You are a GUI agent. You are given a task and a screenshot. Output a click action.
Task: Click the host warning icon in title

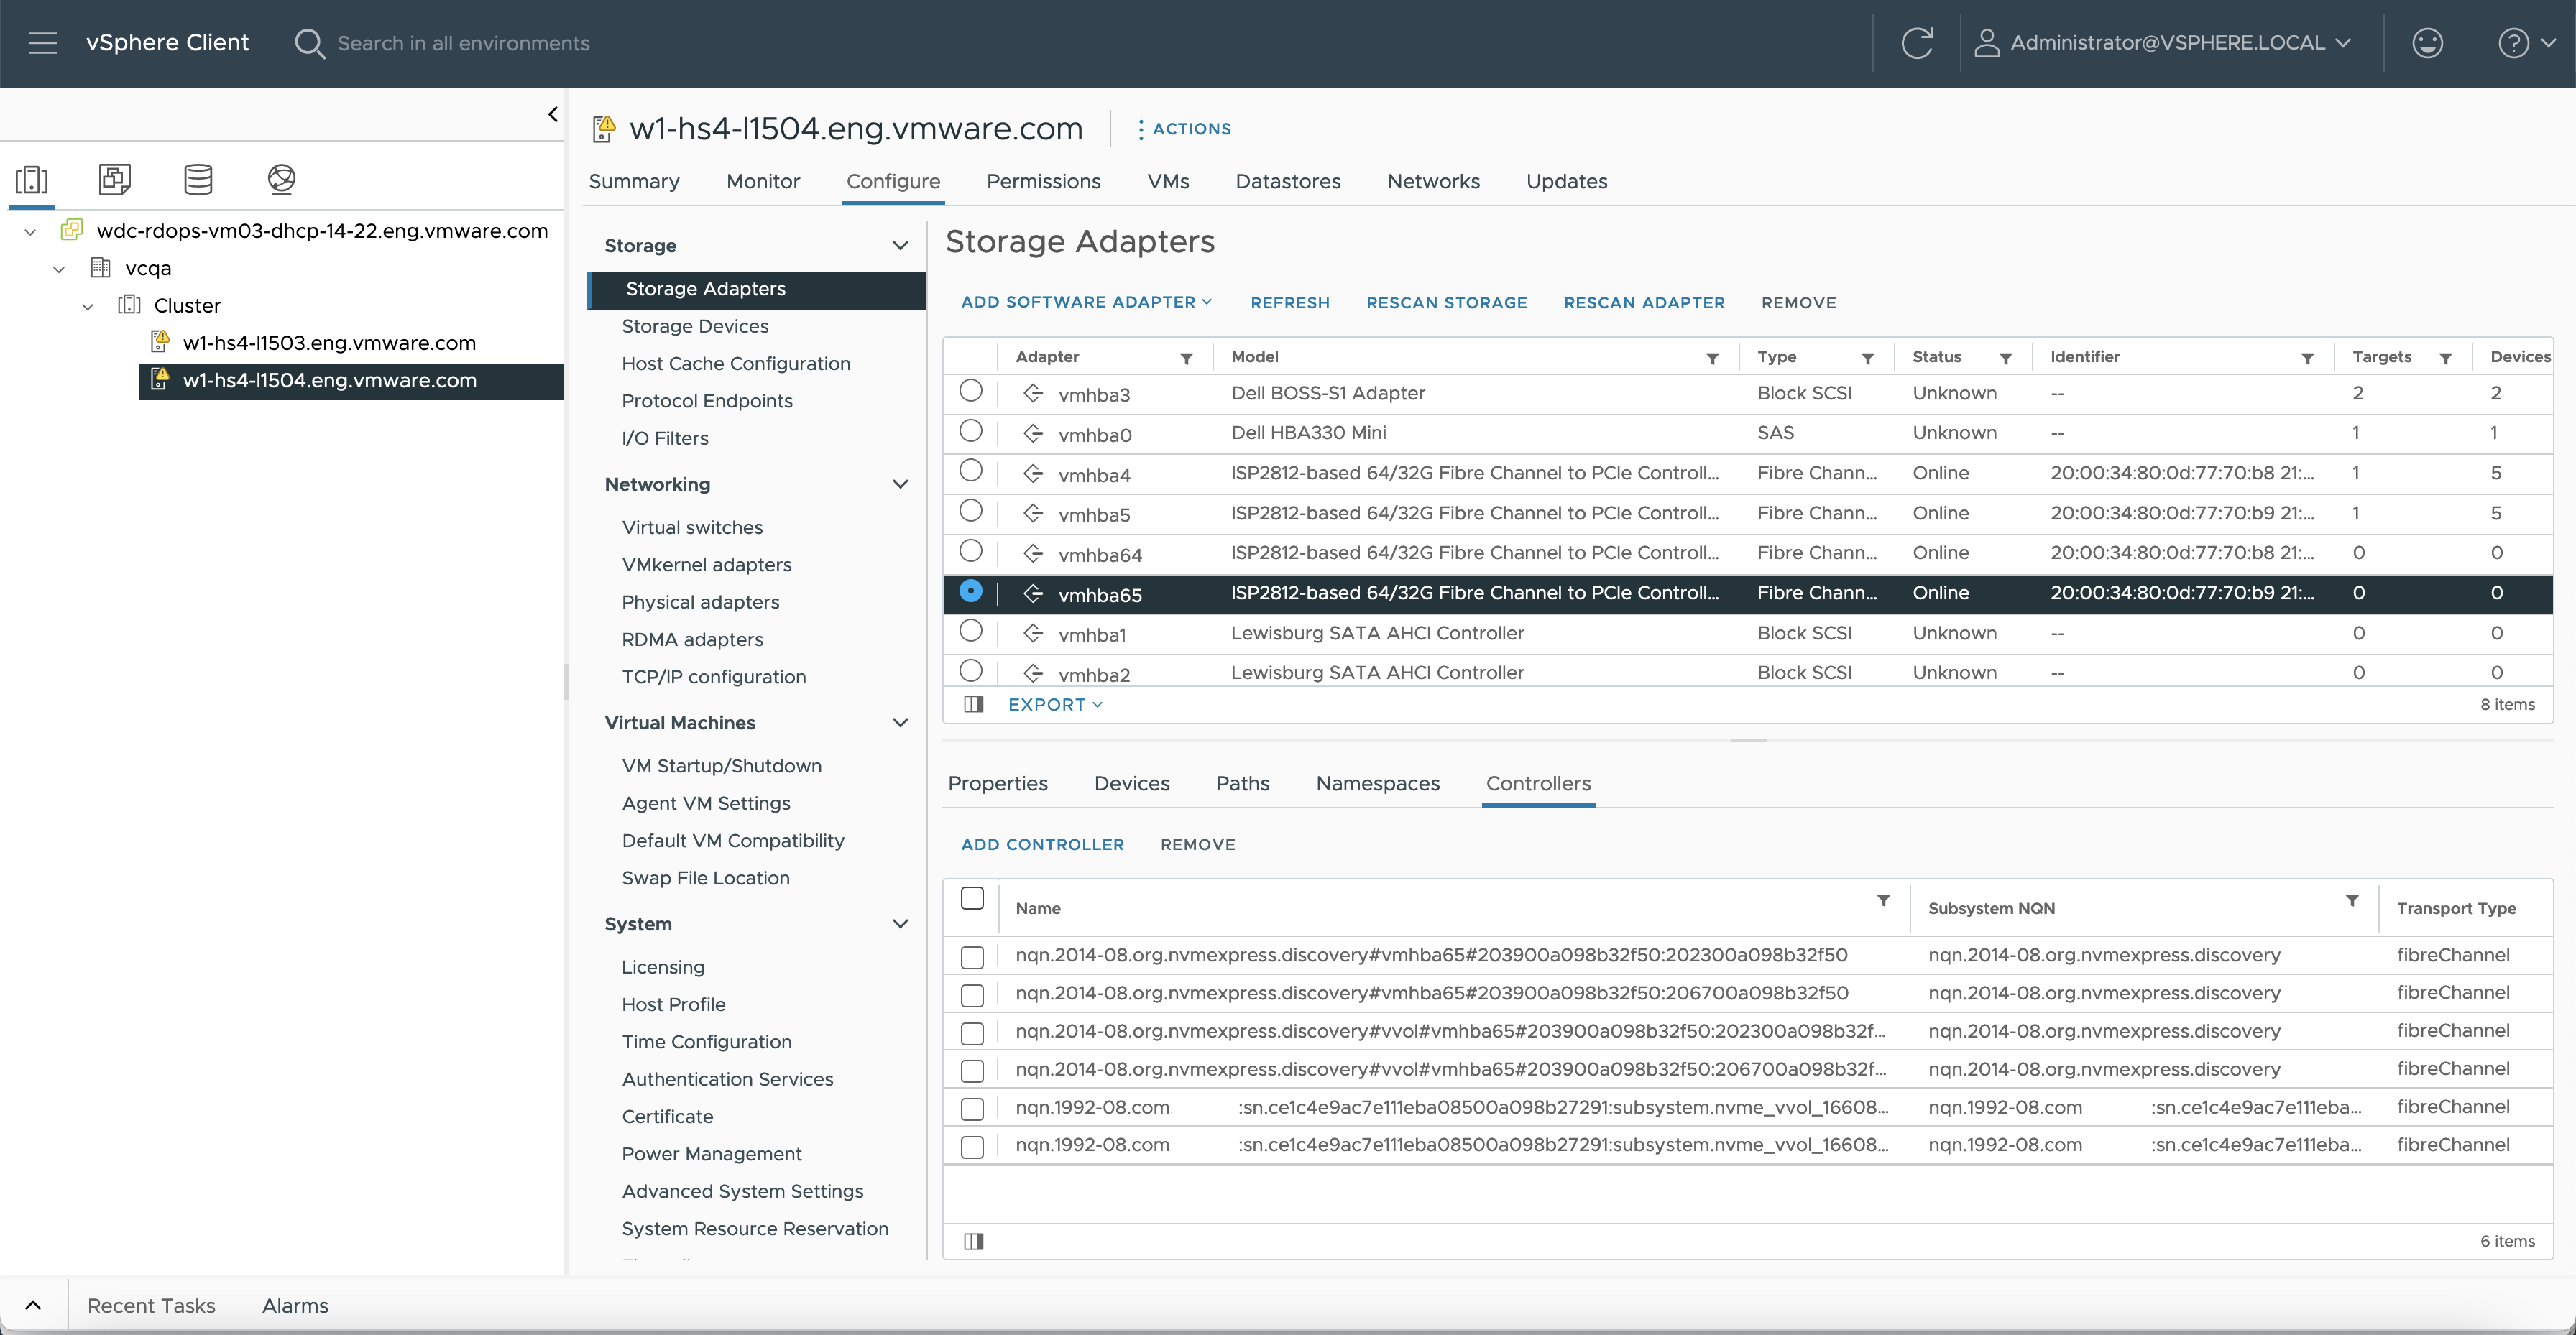point(604,128)
